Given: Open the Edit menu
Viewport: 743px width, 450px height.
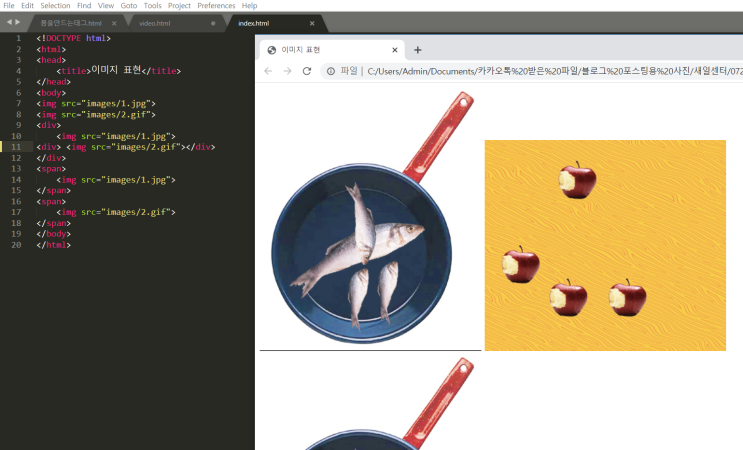Looking at the screenshot, I should 27,6.
